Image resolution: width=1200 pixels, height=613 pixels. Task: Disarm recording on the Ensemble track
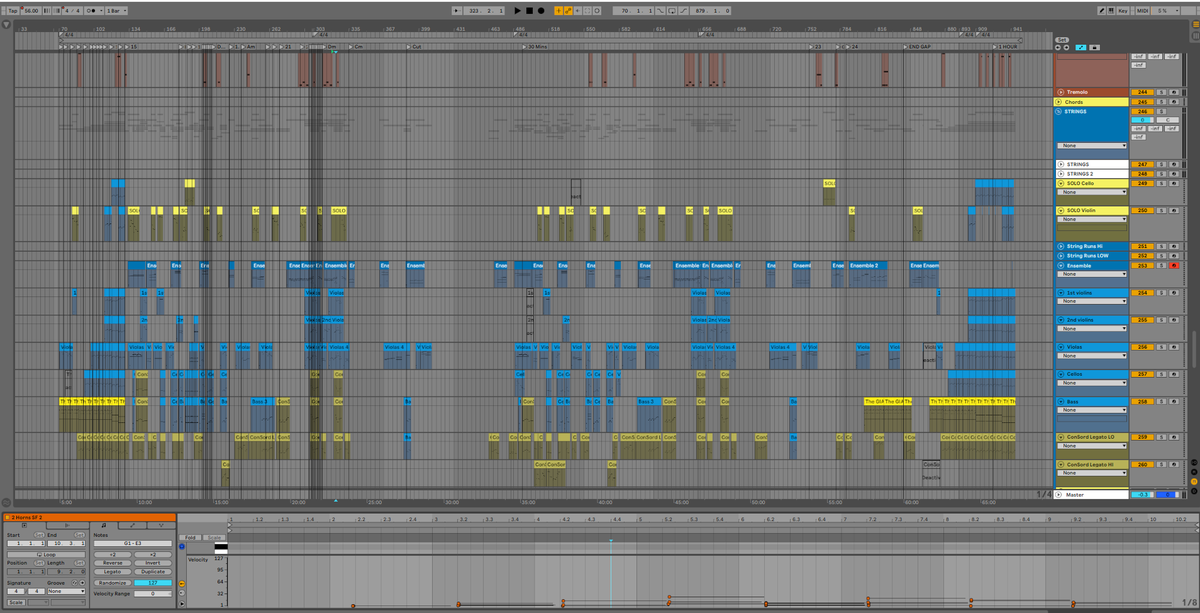[x=1175, y=265]
